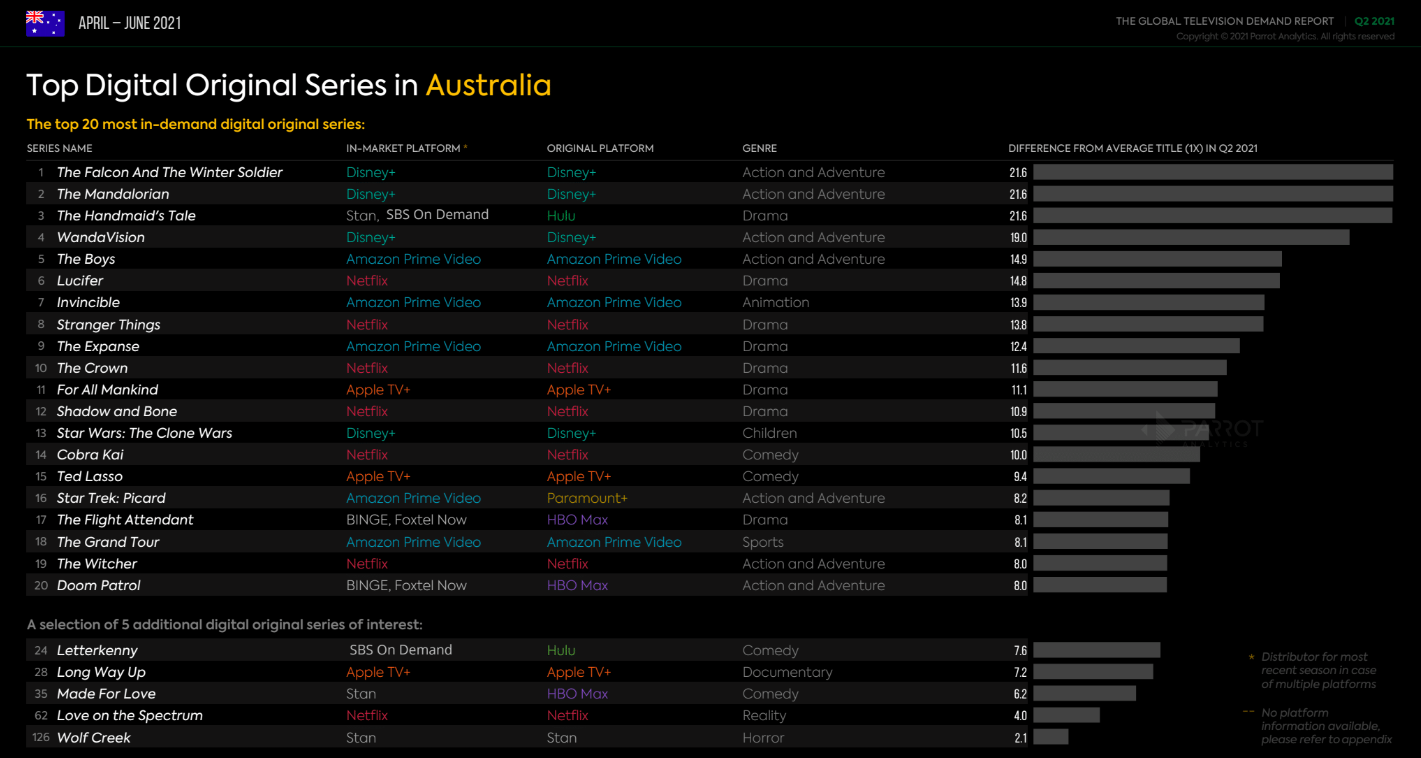Viewport: 1421px width, 758px height.
Task: Select 'The Grand Tour' series name
Action: (108, 542)
